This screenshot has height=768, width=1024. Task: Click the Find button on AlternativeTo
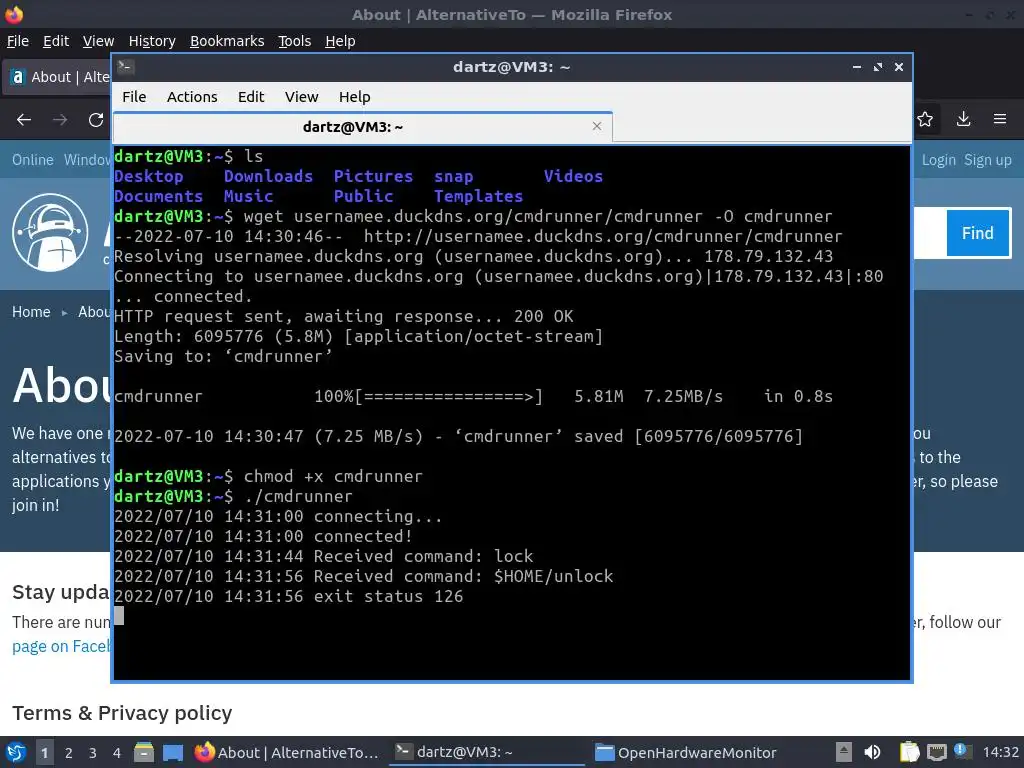tap(978, 233)
